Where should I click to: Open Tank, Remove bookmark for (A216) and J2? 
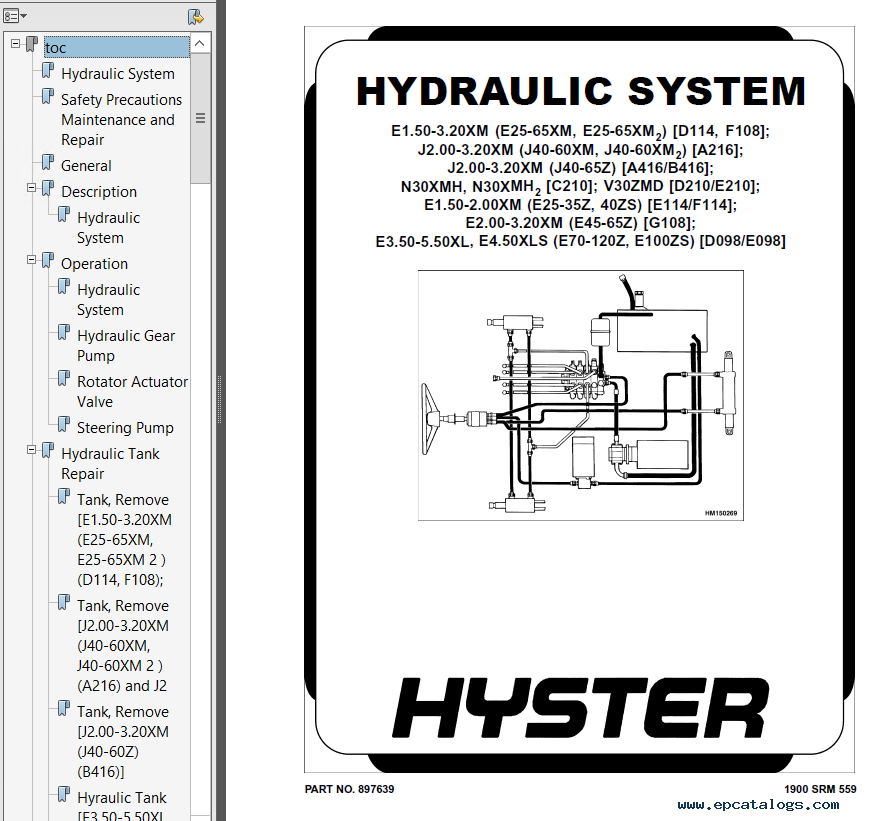point(123,646)
